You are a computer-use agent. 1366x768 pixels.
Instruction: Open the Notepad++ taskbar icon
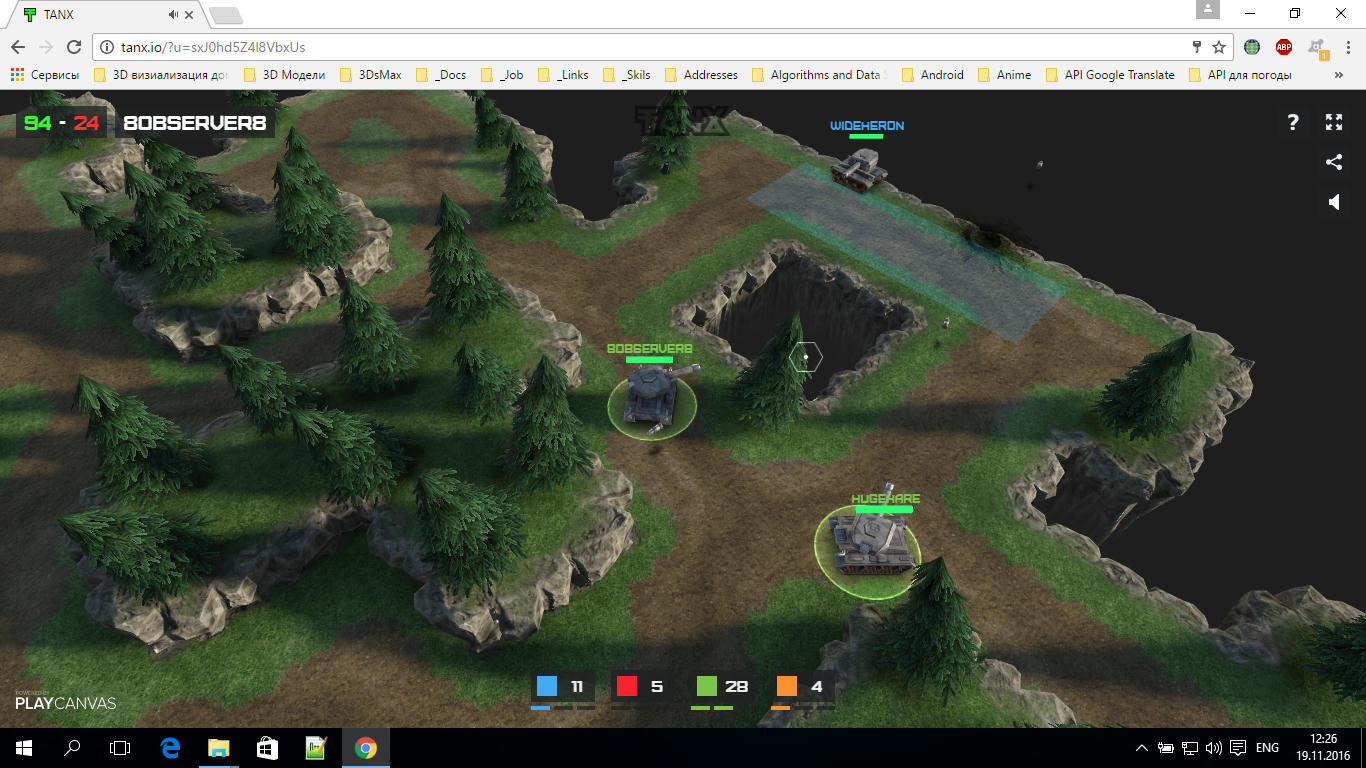point(316,748)
